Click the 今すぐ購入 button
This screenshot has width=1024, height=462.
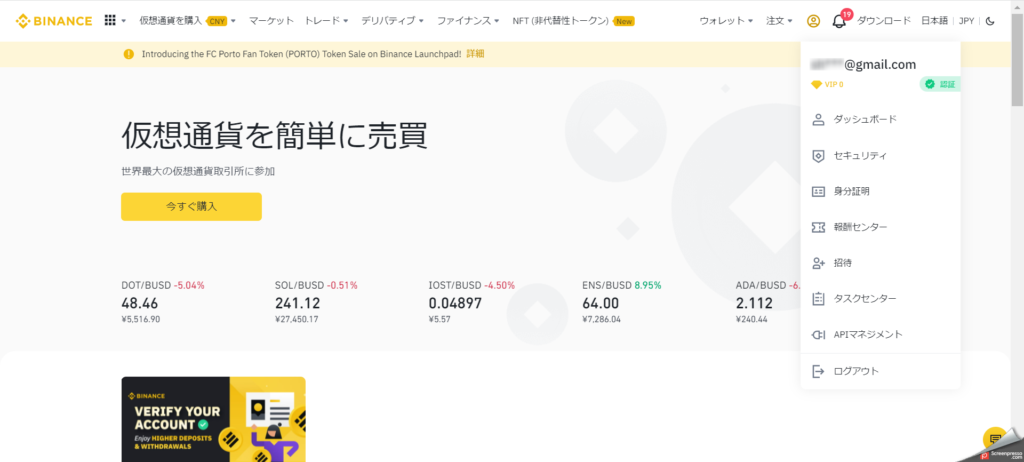(191, 206)
